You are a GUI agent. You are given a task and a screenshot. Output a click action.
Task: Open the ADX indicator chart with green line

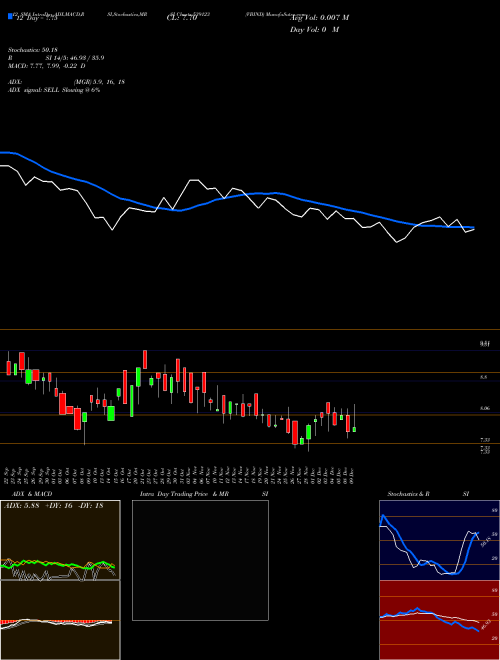click(x=60, y=540)
